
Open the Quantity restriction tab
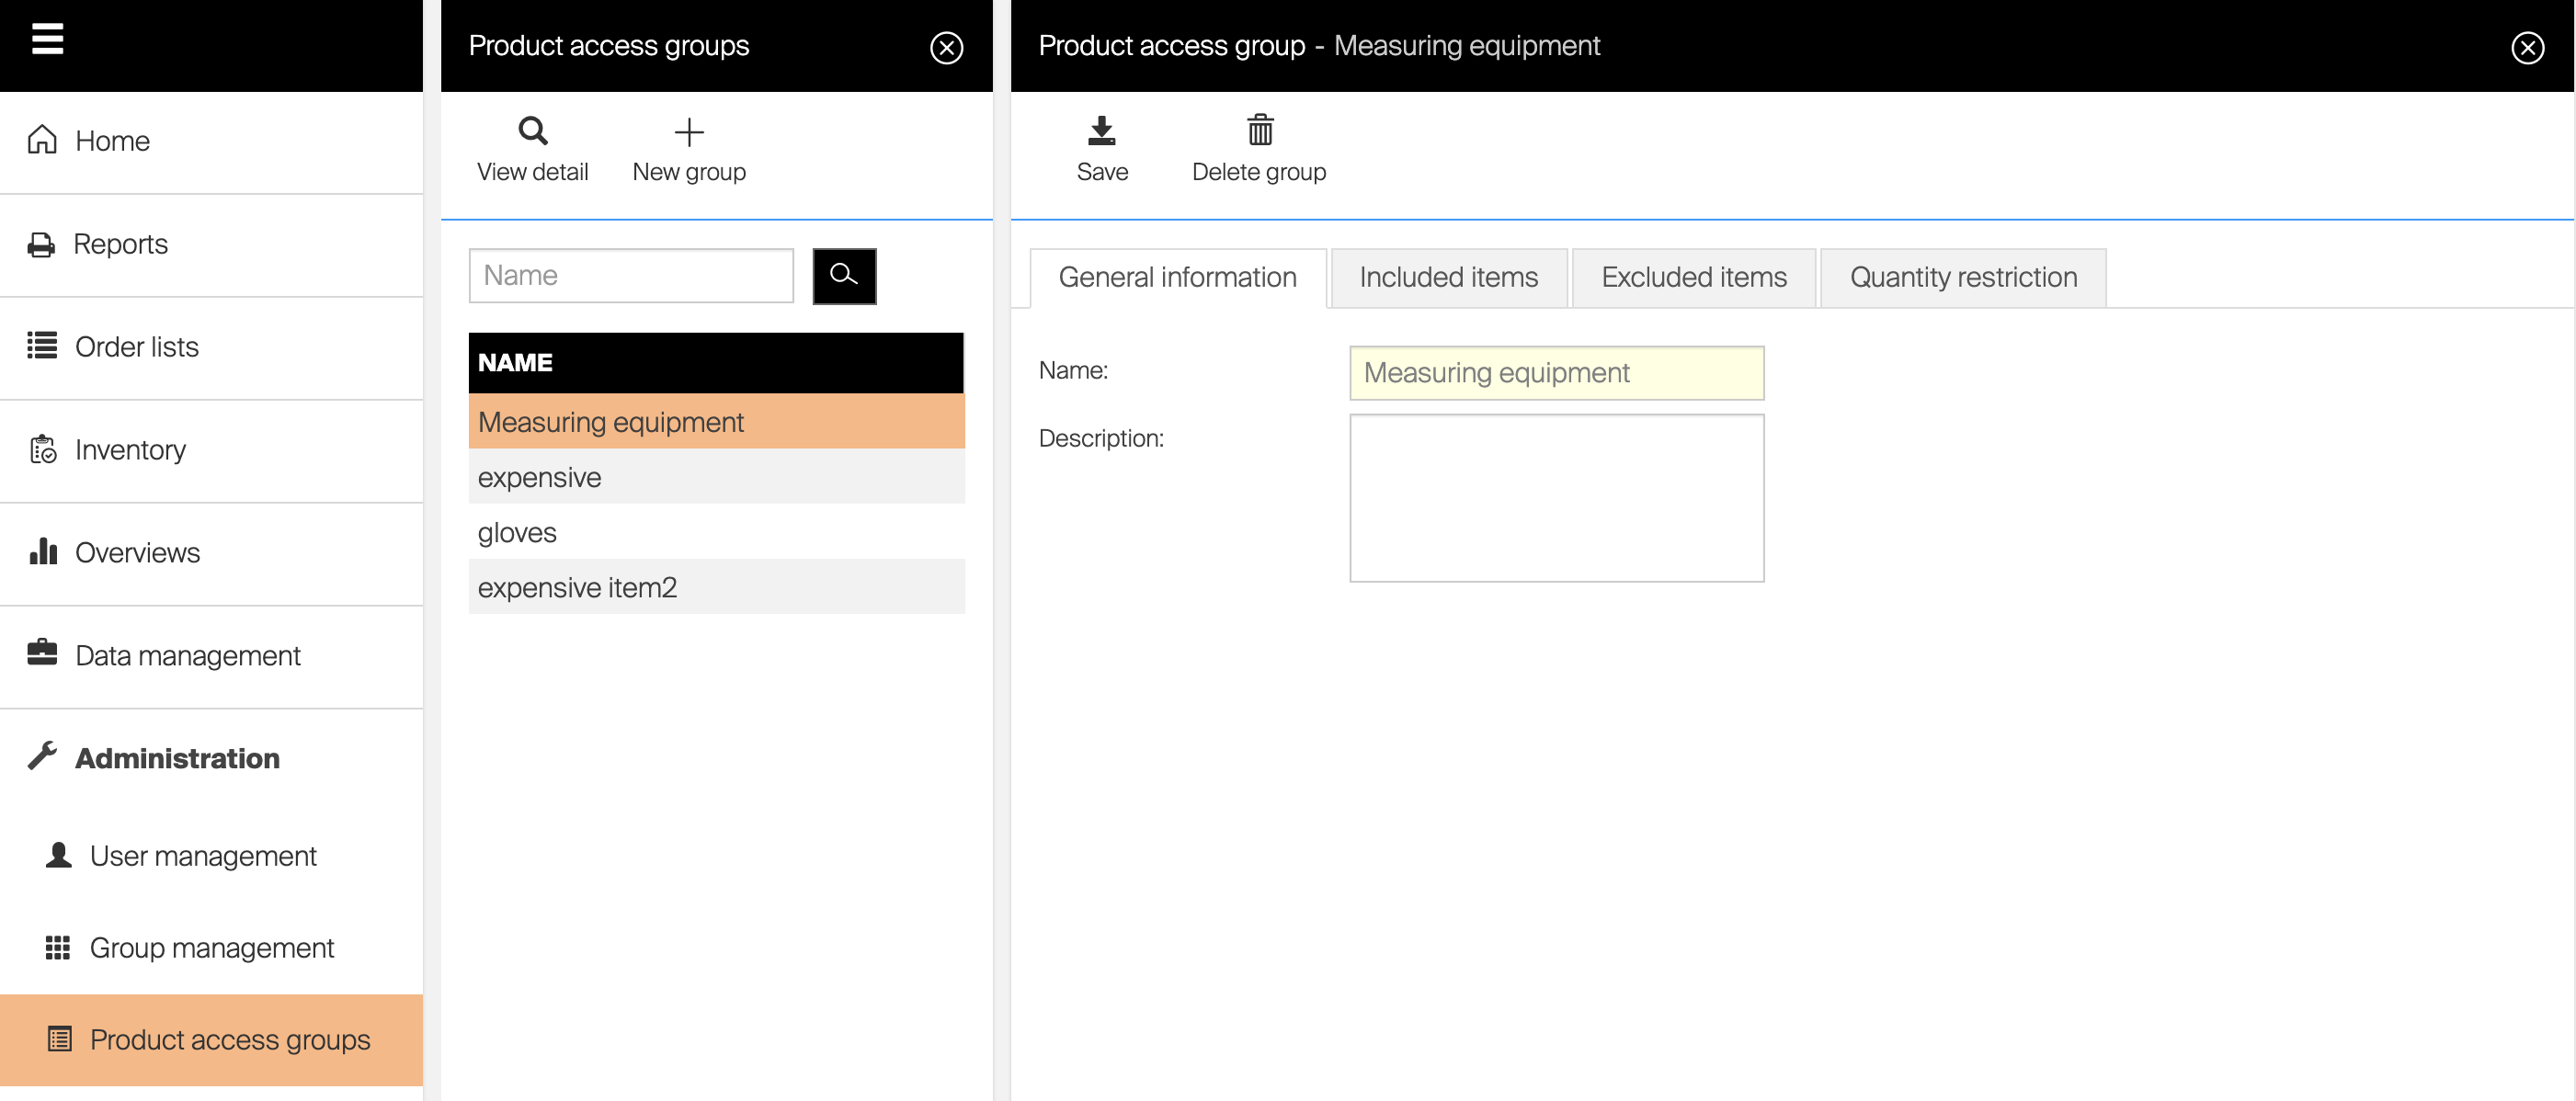tap(1962, 277)
